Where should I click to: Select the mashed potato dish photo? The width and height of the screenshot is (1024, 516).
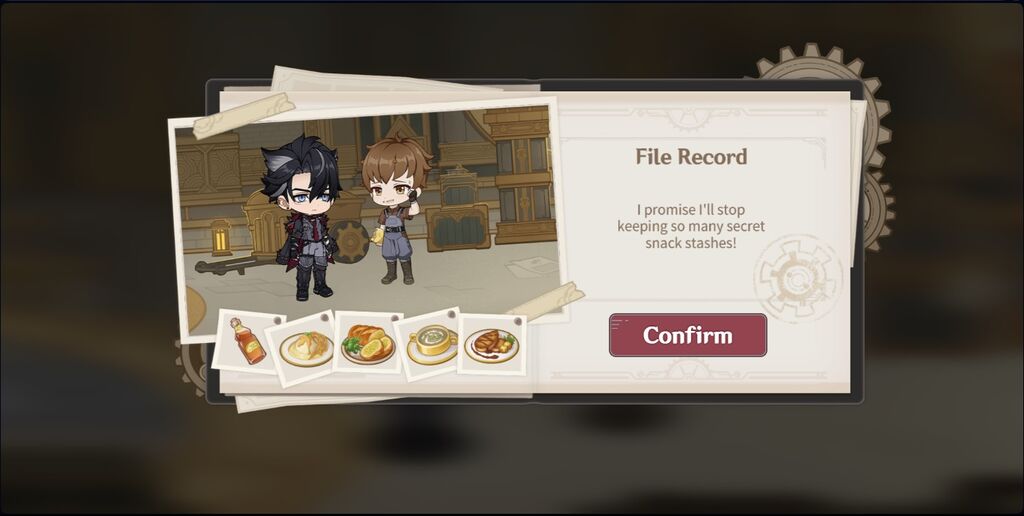(306, 348)
